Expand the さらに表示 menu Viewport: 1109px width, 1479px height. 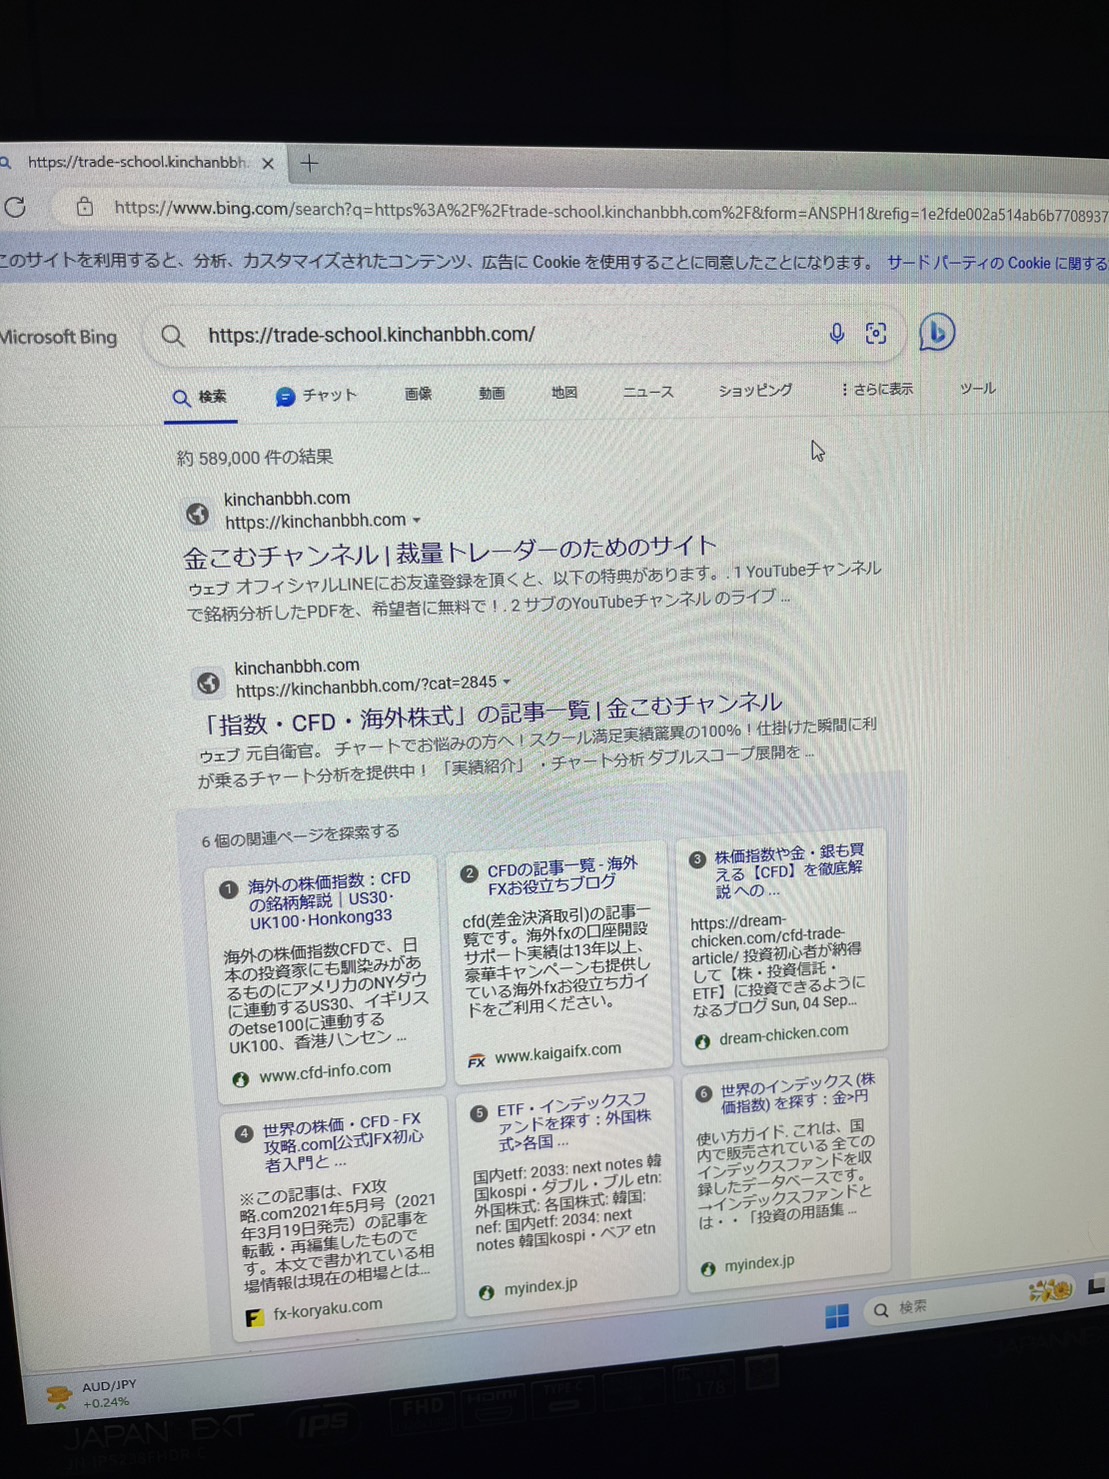tap(877, 389)
